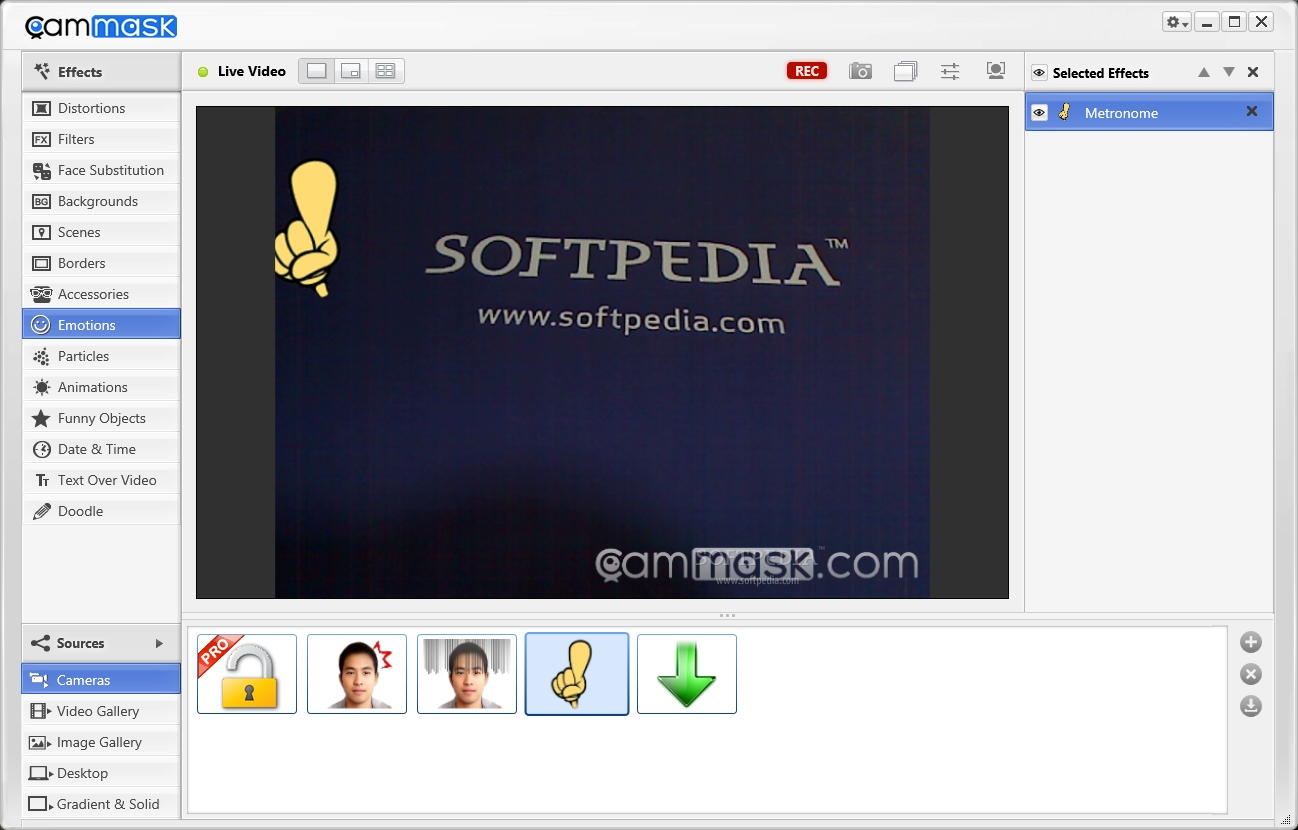This screenshot has height=830, width=1298.
Task: Open video adjustment sliders icon
Action: pyautogui.click(x=950, y=71)
